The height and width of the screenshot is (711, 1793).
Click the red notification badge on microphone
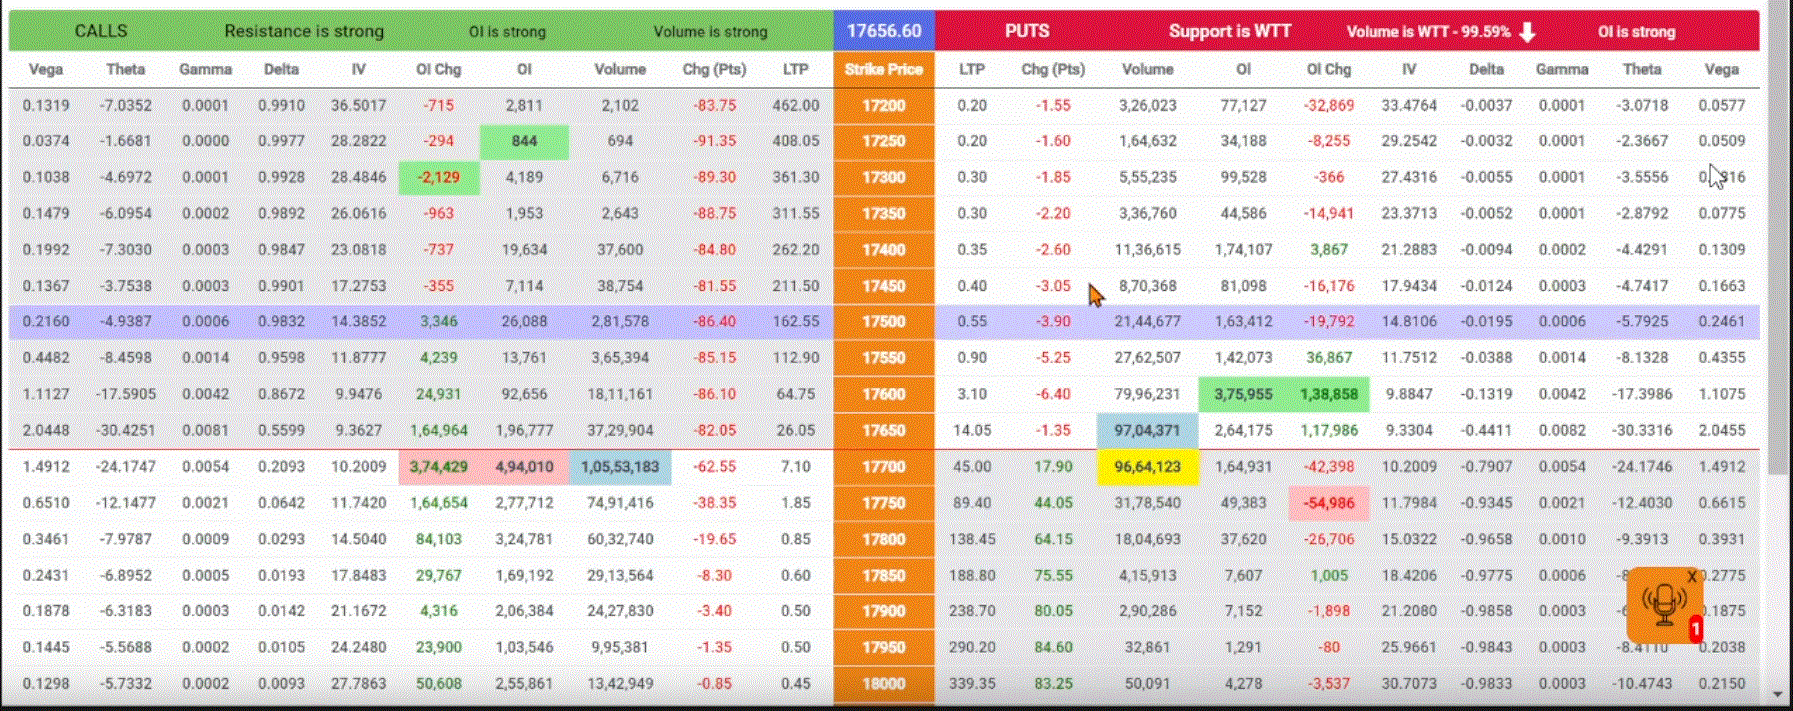click(1695, 630)
